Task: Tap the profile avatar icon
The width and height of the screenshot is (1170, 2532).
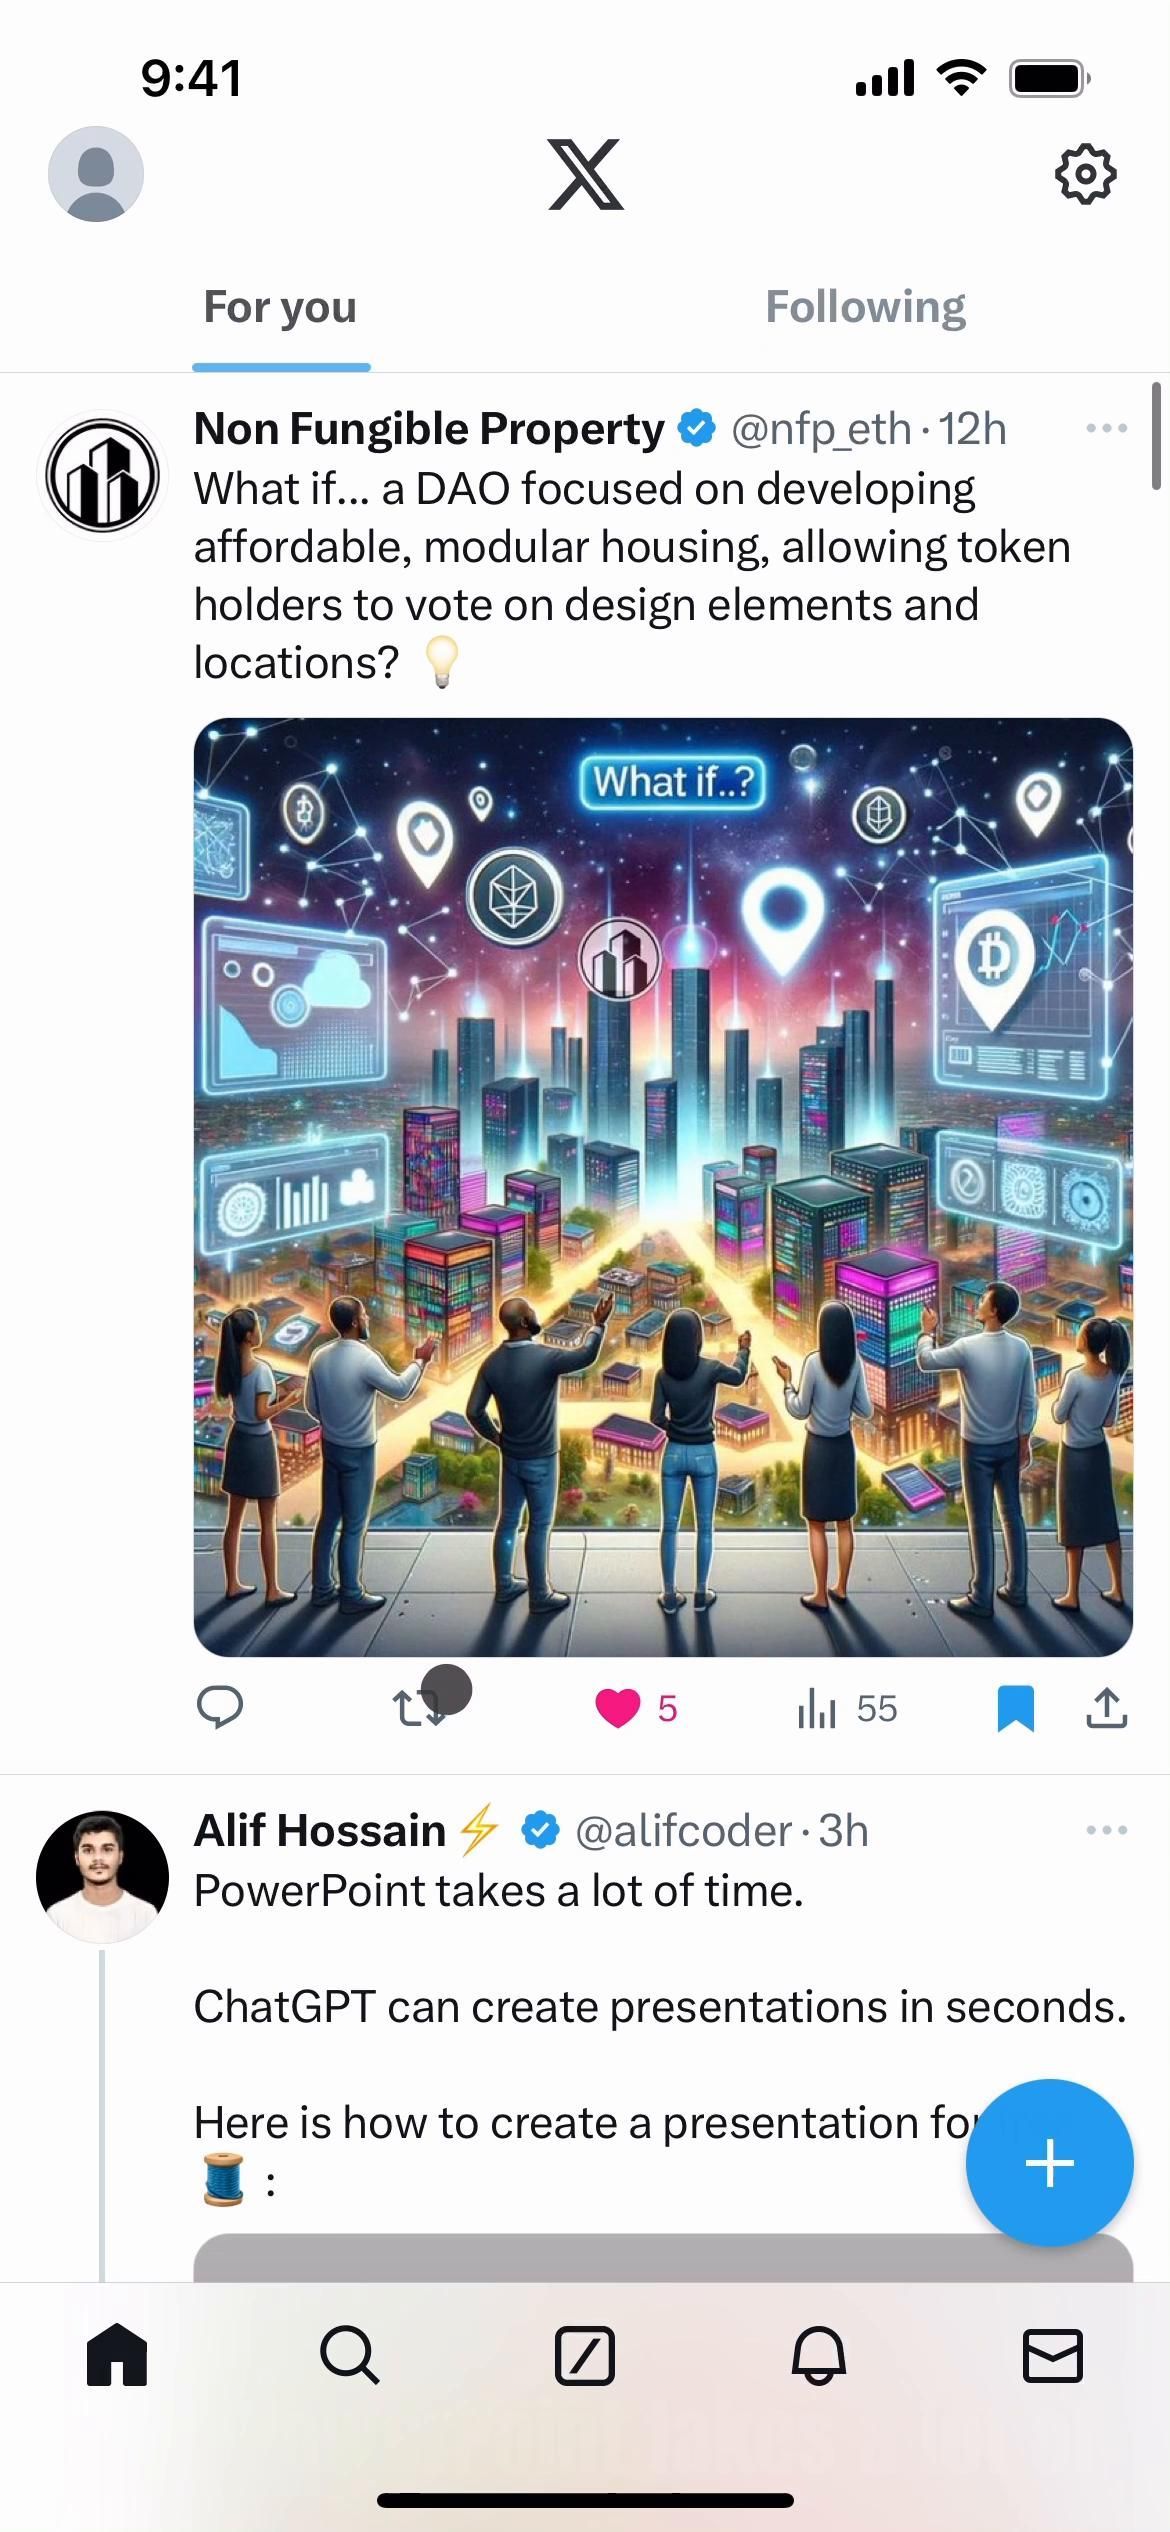Action: (96, 174)
